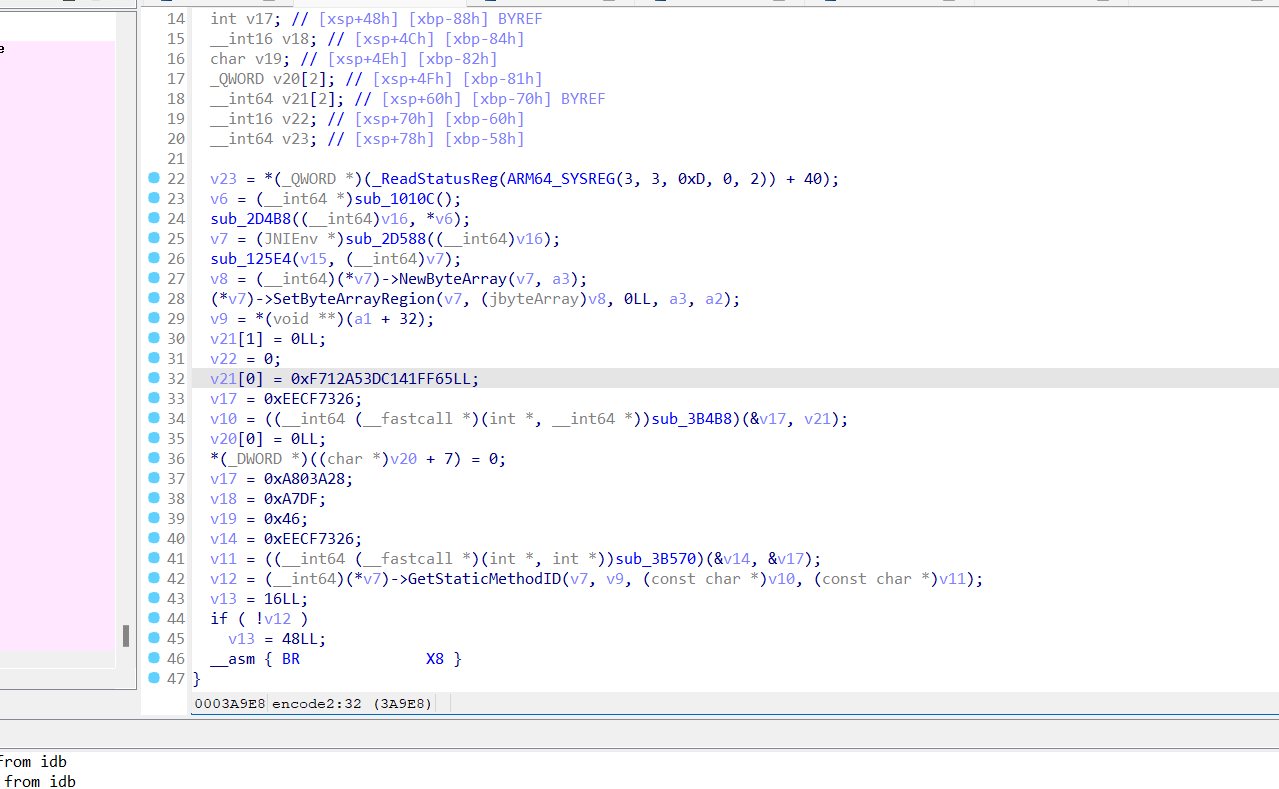Click the int v17 declaration
The width and height of the screenshot is (1279, 789).
tap(246, 19)
